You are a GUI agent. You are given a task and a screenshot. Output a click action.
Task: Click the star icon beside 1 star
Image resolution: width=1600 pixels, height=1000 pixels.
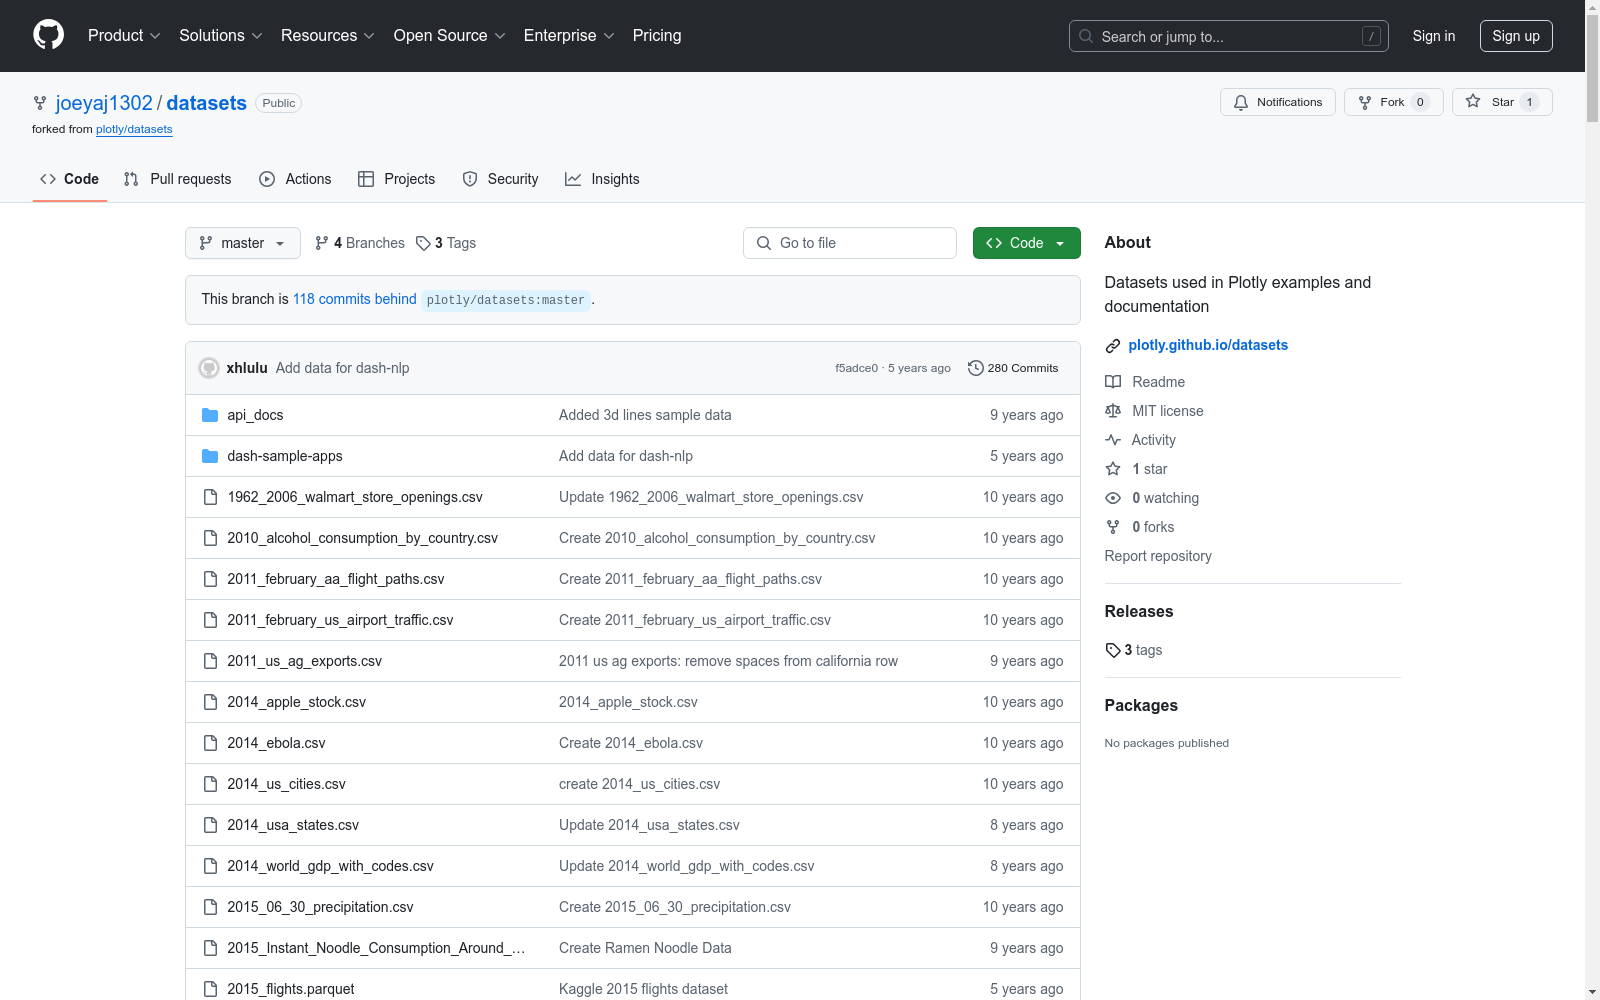1113,469
